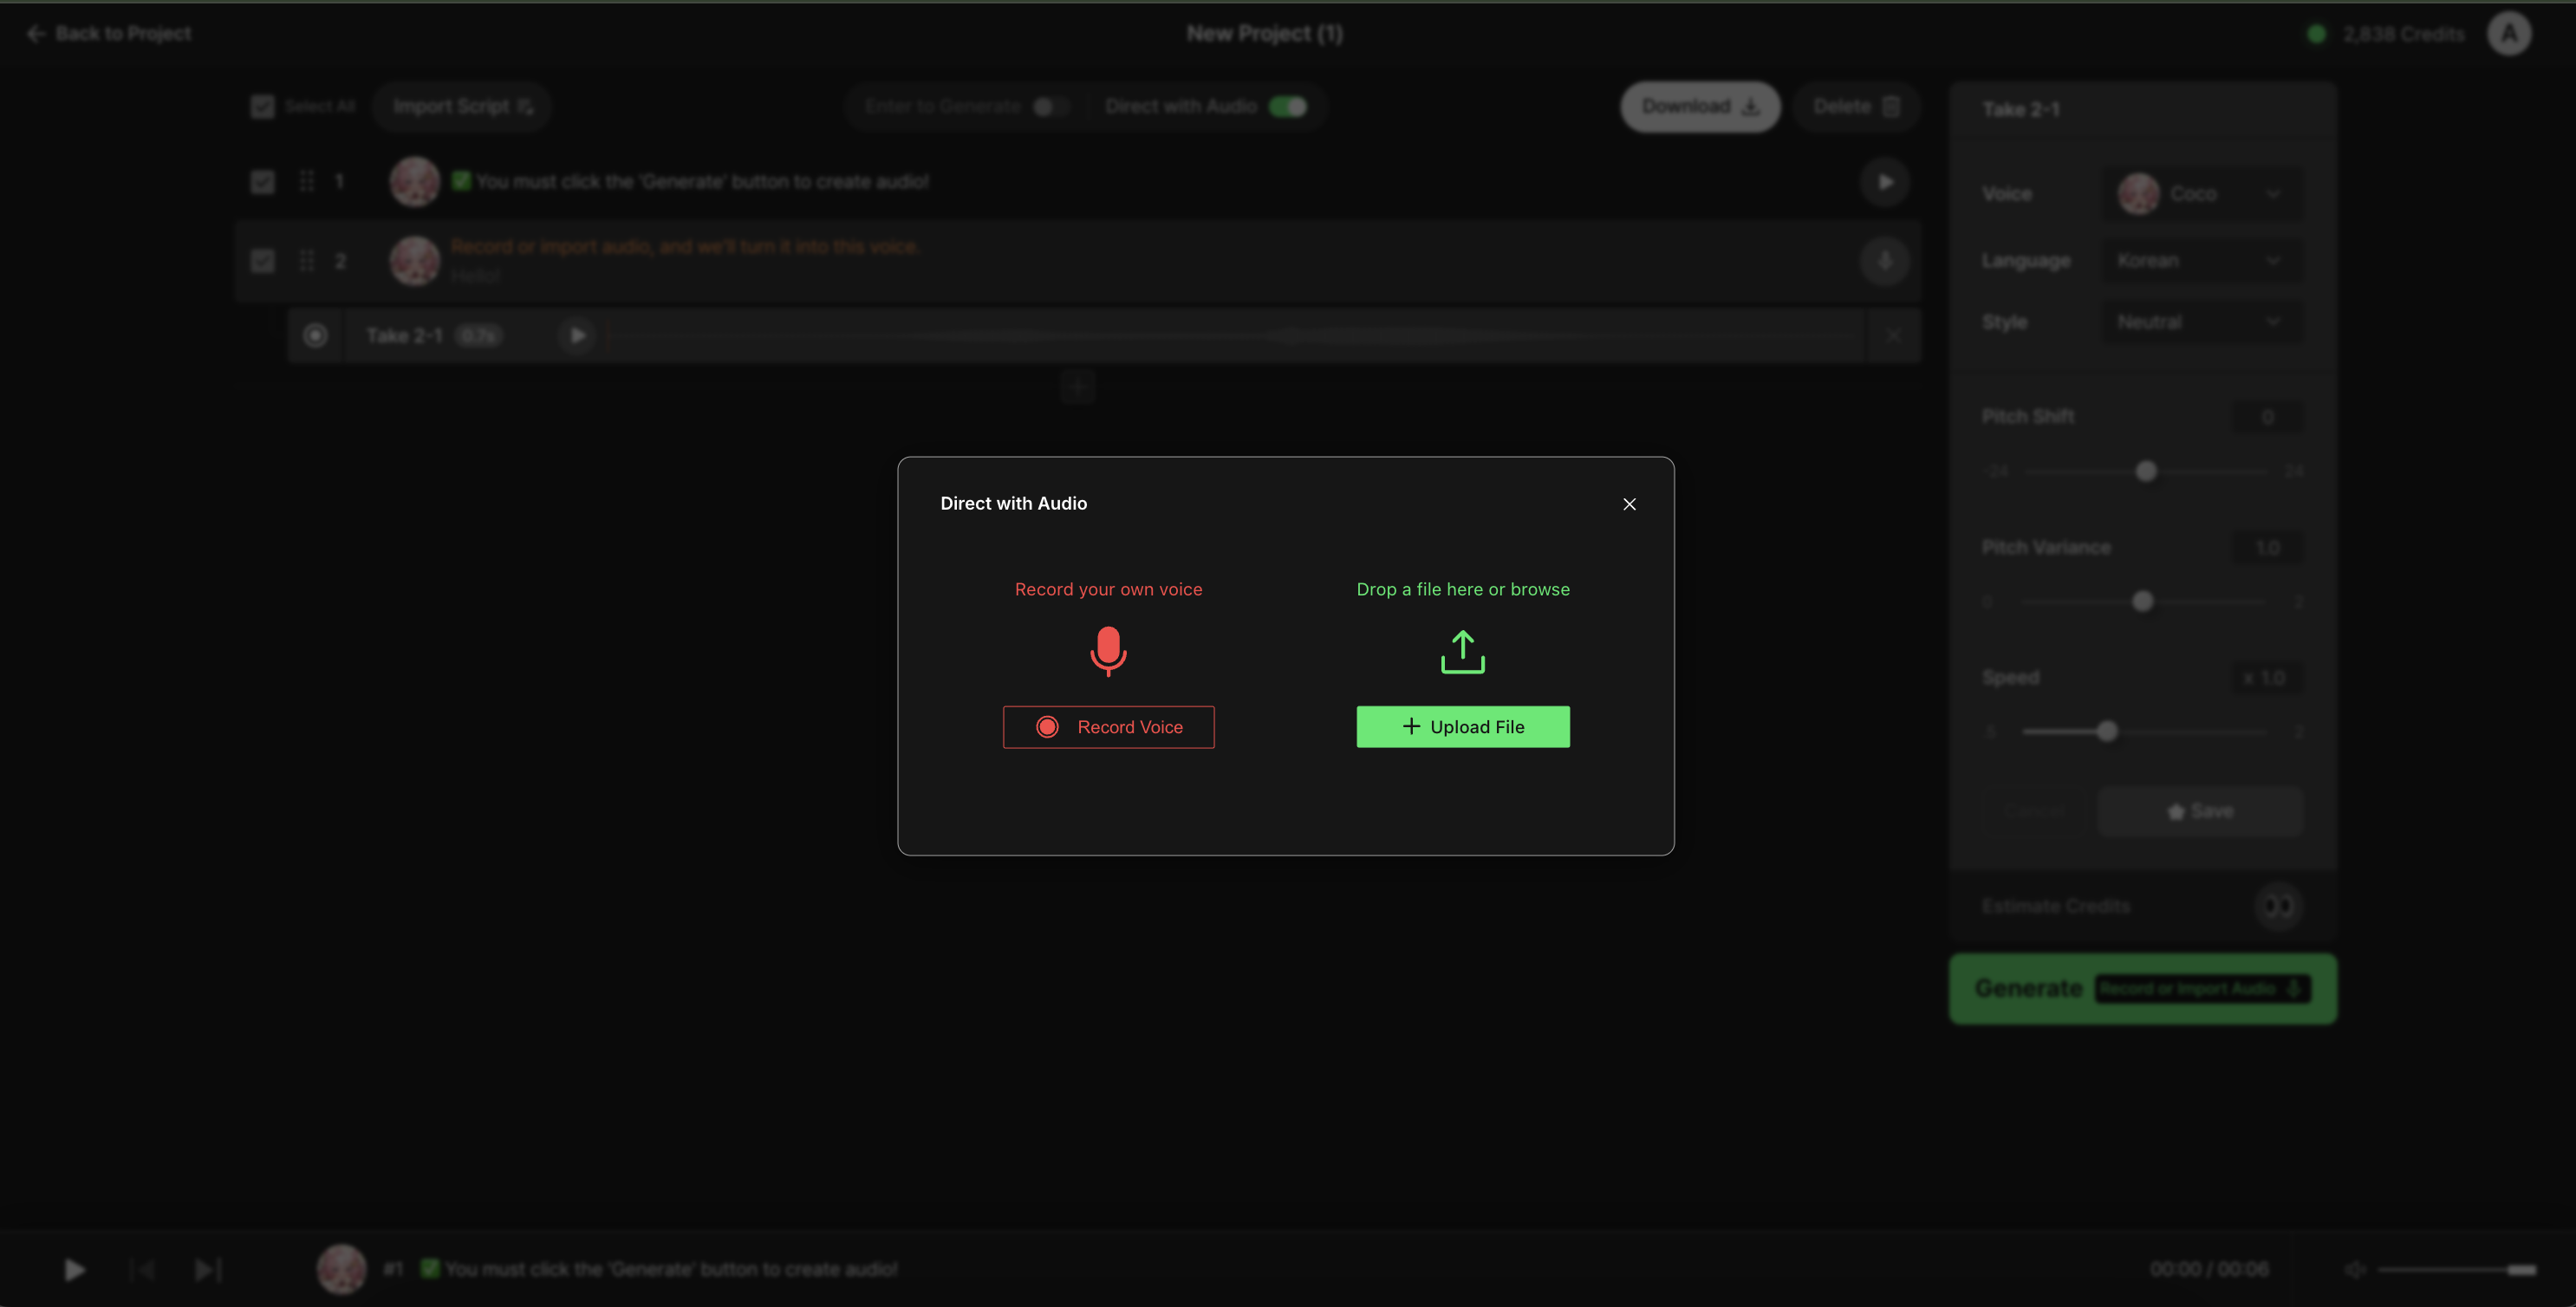Screen dimensions: 2576x1307
Task: Remove Take 2-1 with the X icon
Action: click(1892, 335)
